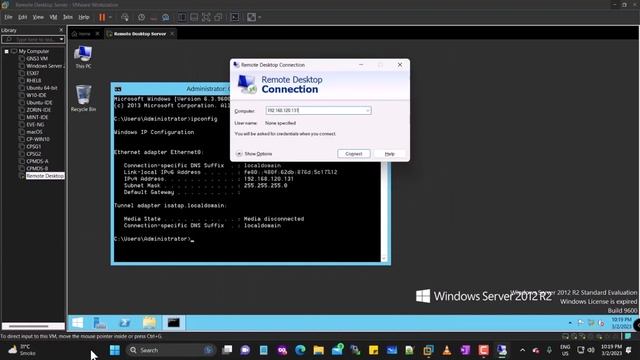
Task: Open the power options dropdown beside the pause button
Action: 110,18
